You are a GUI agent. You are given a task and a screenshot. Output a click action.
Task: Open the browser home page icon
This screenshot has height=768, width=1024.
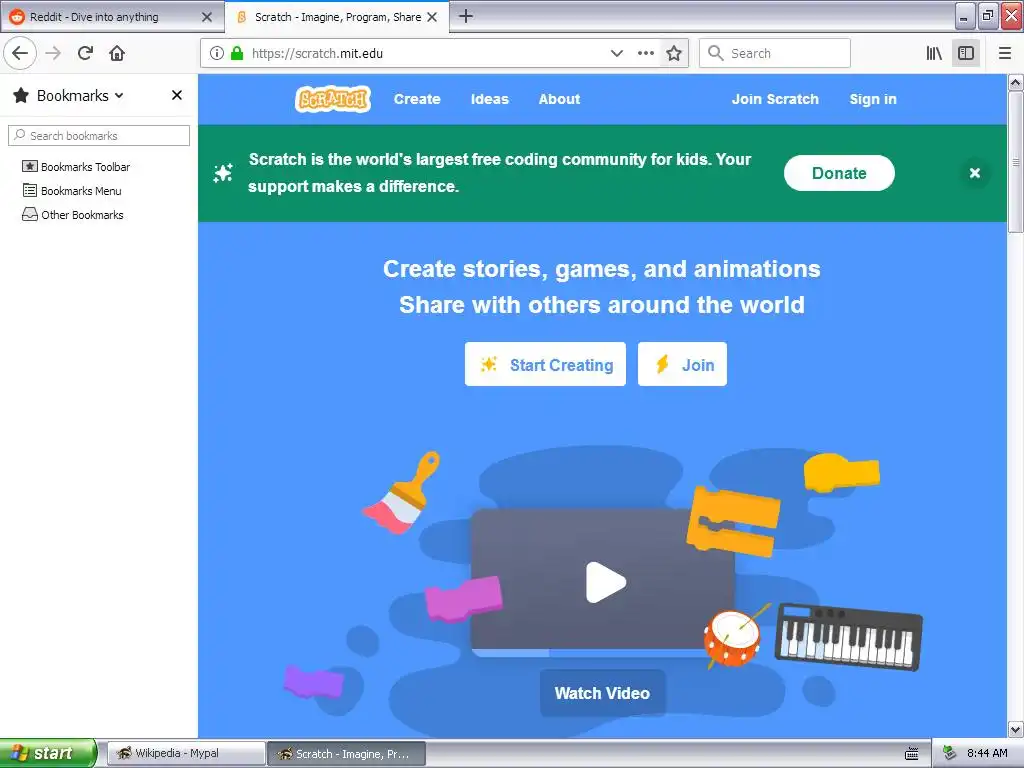coord(117,53)
